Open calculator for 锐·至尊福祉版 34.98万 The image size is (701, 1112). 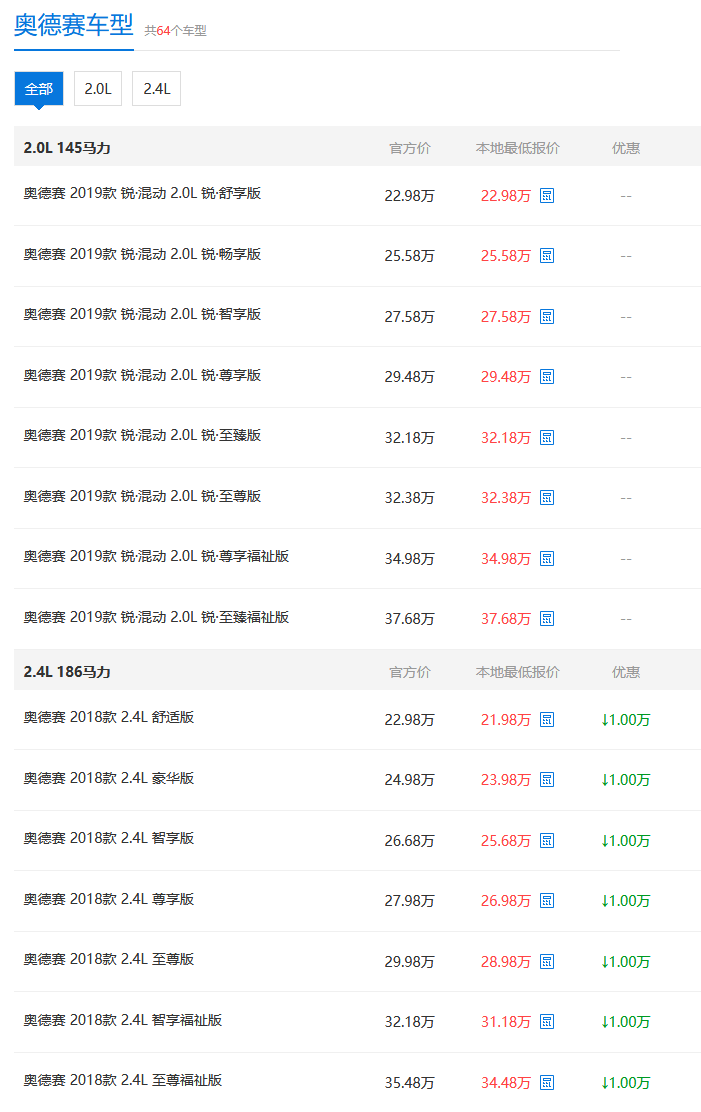coord(547,559)
